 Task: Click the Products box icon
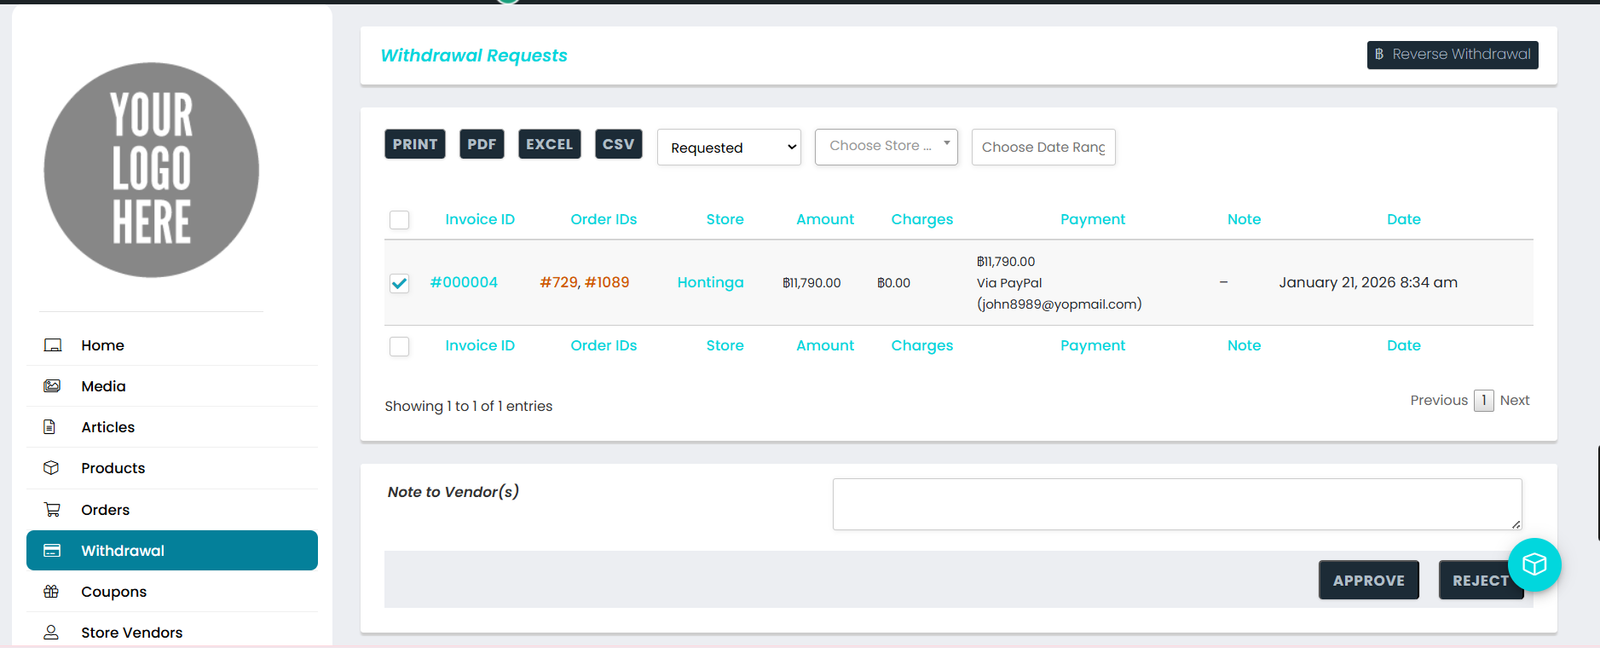click(51, 468)
